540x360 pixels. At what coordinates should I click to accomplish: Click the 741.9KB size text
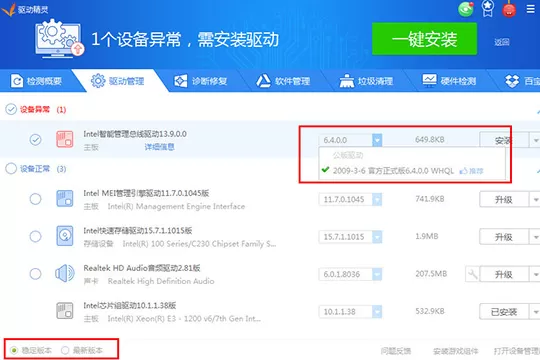[x=429, y=199]
